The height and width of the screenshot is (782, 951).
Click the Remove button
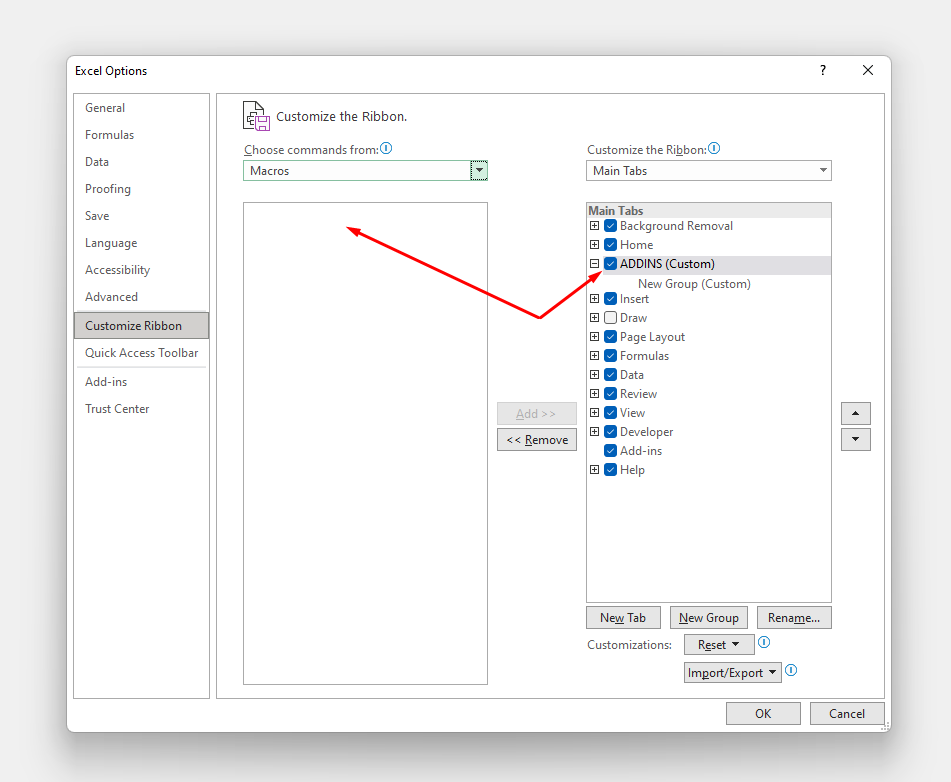coord(537,440)
